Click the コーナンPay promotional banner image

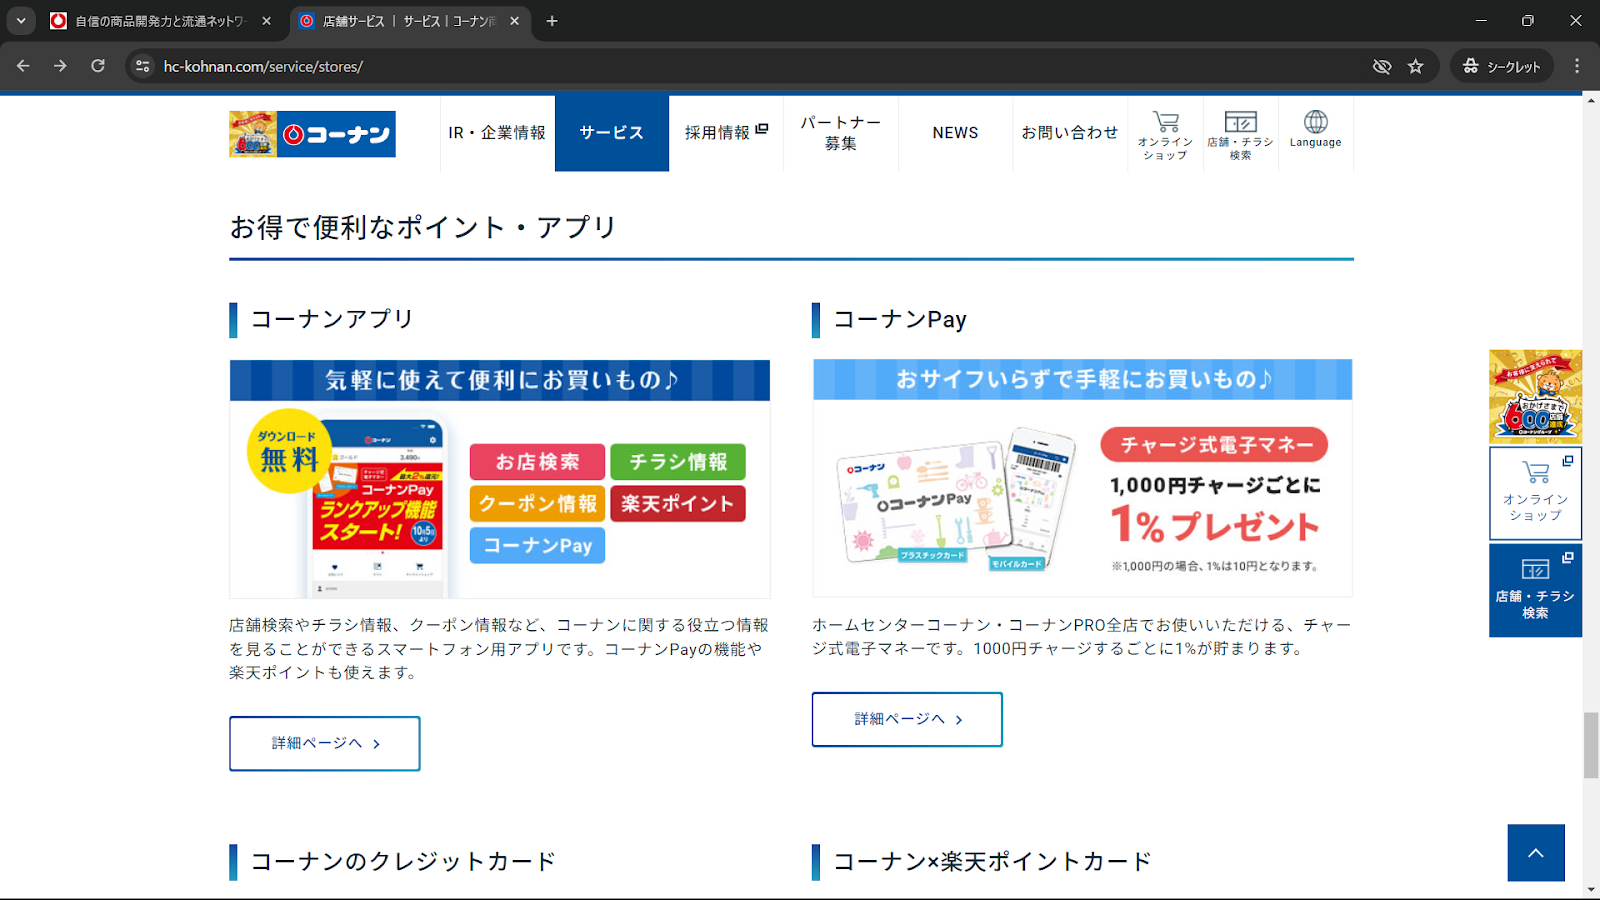coord(1083,478)
